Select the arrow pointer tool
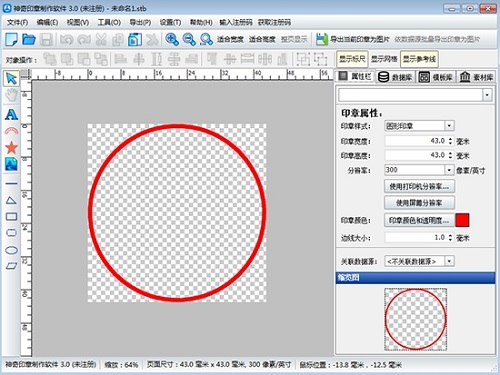 [11, 79]
